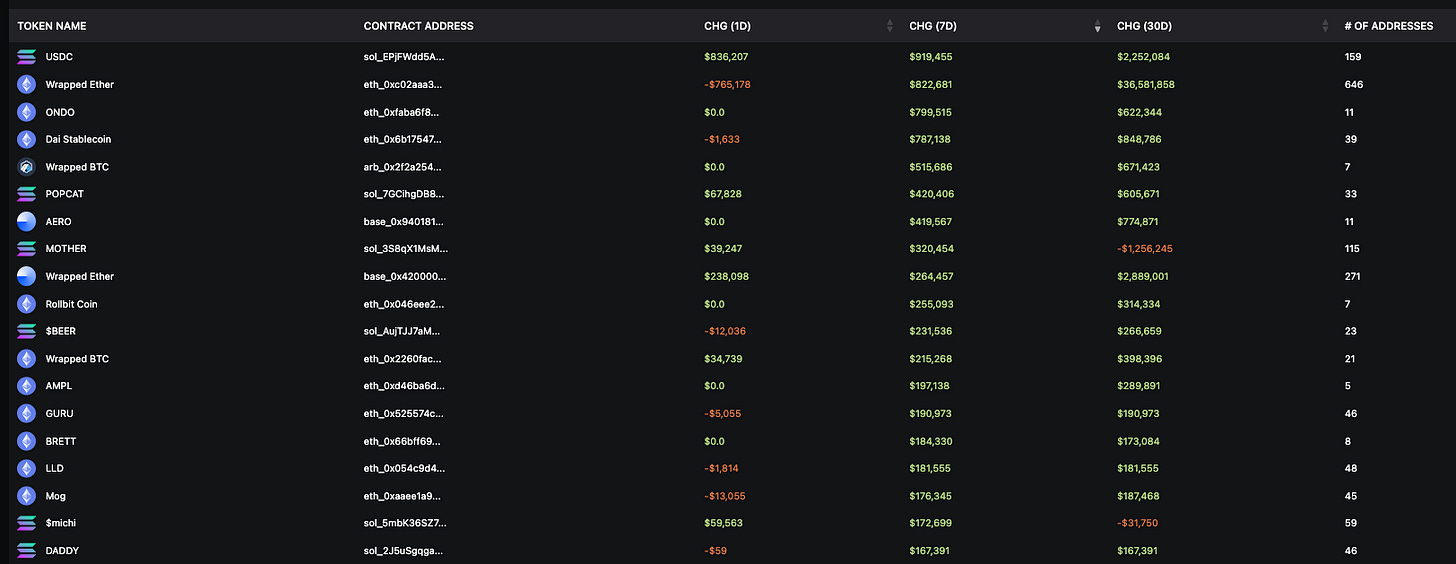Select the ONDO token name
This screenshot has width=1456, height=564.
tap(60, 112)
